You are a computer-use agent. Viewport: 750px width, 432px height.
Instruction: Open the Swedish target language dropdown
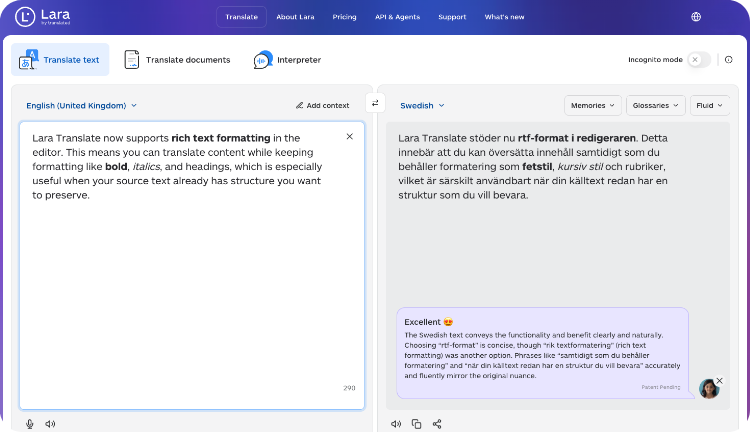(422, 105)
